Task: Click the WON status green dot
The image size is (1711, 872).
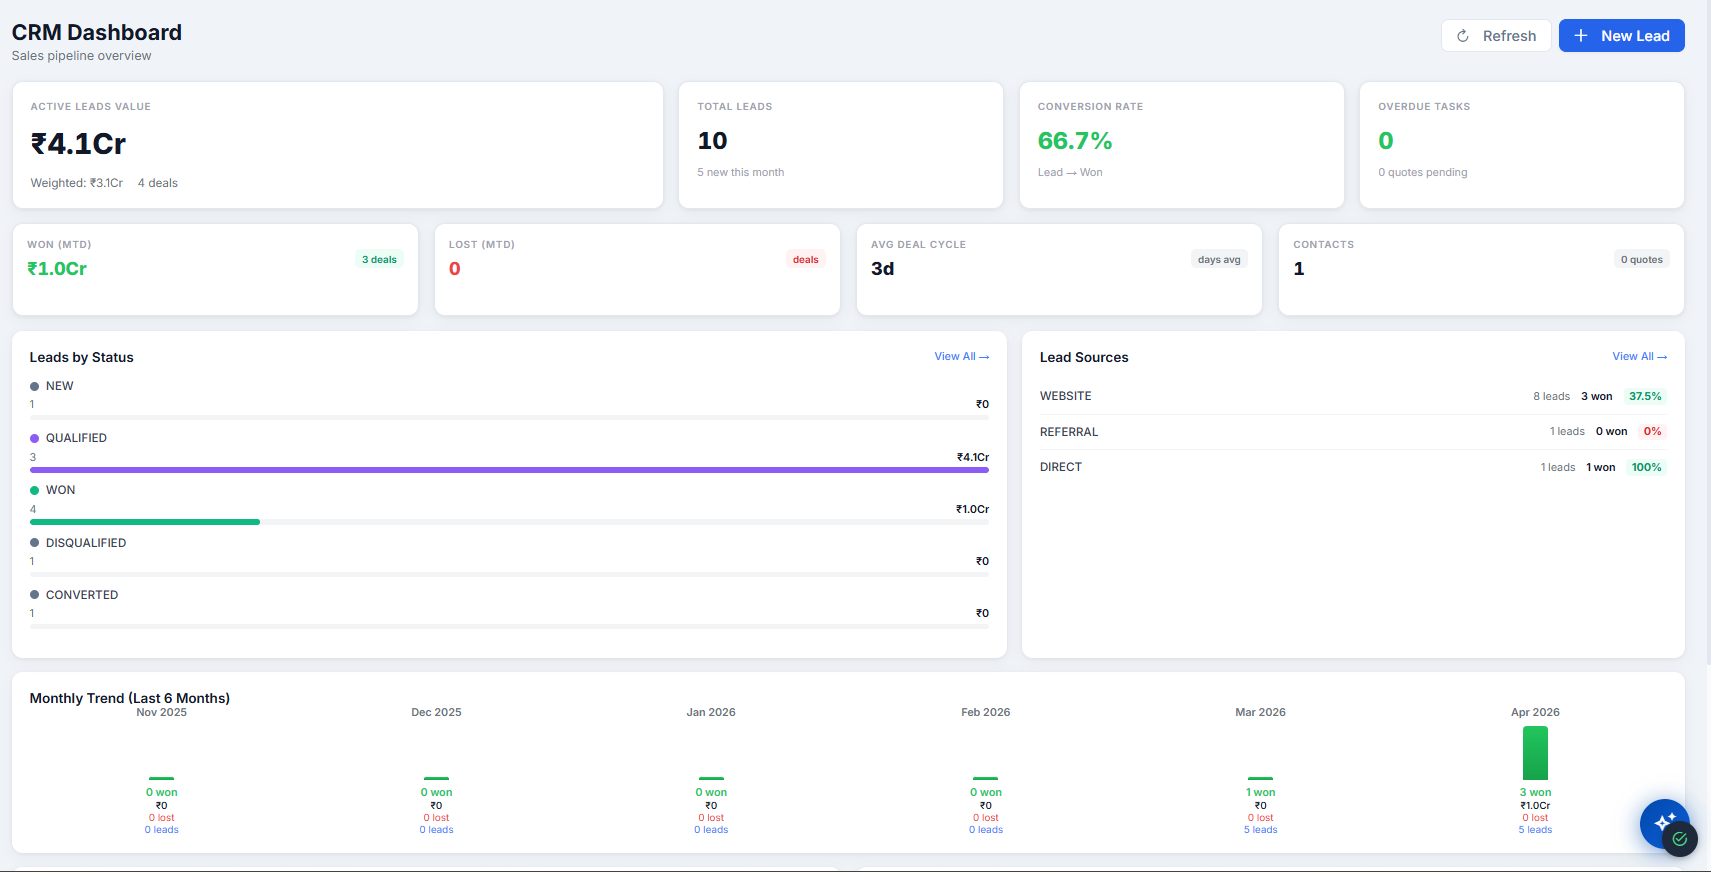Action: pyautogui.click(x=35, y=490)
